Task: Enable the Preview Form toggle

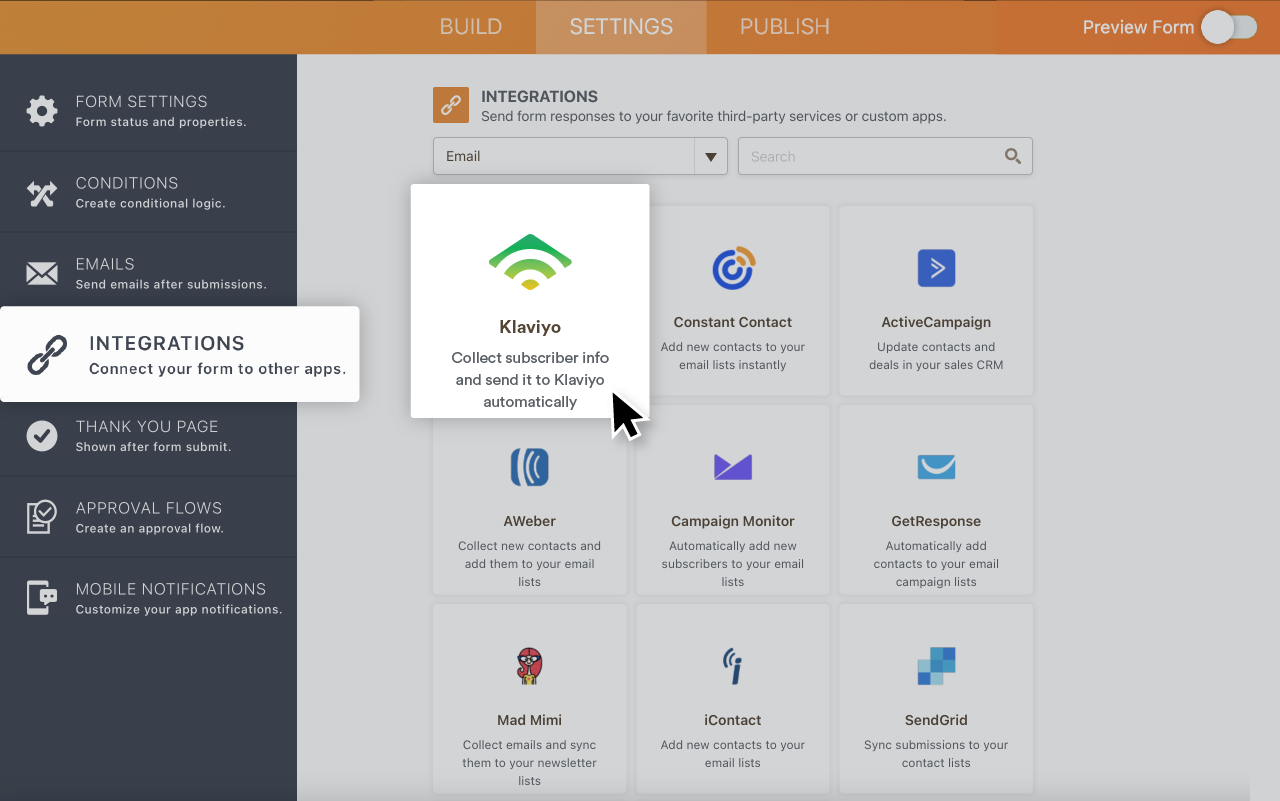Action: (1229, 27)
